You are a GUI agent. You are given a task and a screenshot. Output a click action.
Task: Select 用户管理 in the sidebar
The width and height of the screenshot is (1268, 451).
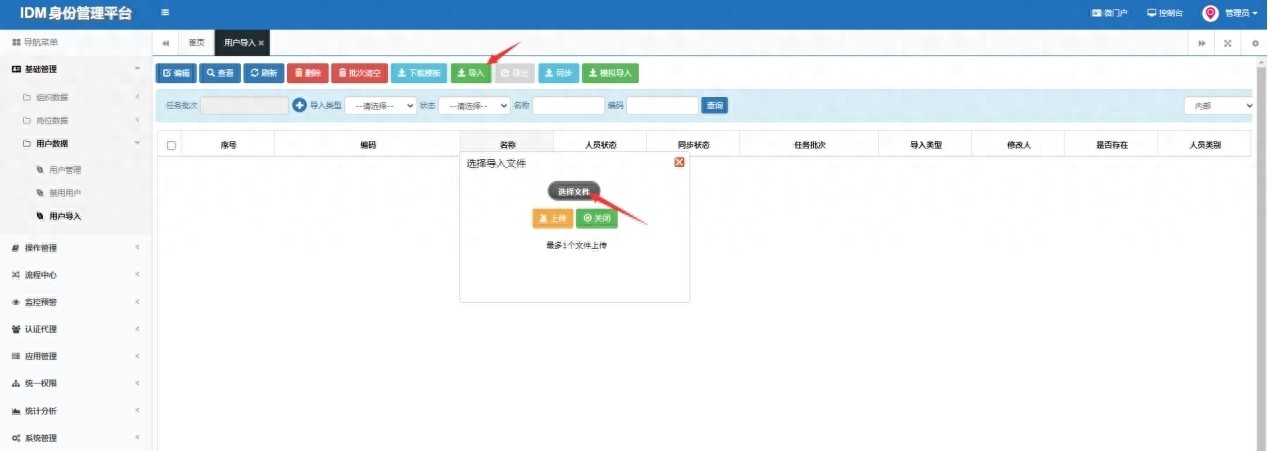(x=65, y=170)
